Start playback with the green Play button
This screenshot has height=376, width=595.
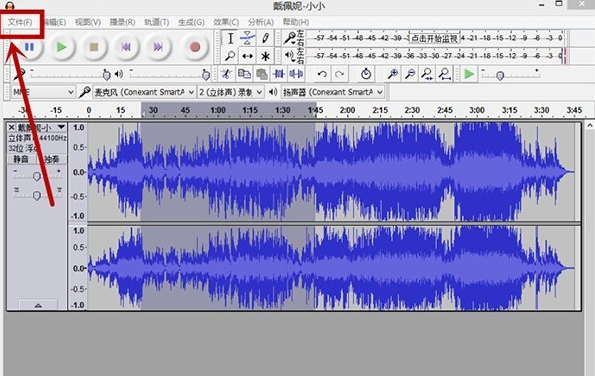(61, 47)
